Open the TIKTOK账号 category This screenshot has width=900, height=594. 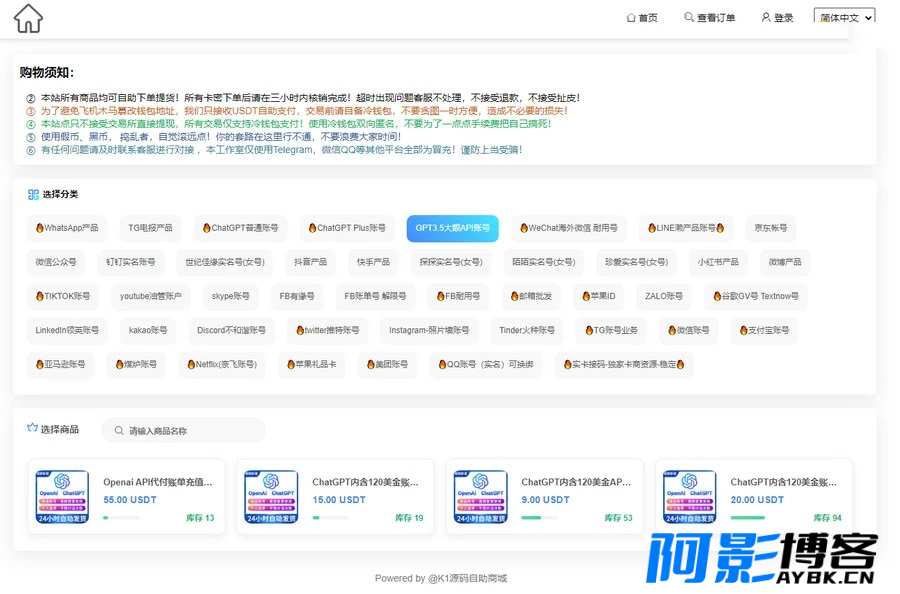coord(63,296)
